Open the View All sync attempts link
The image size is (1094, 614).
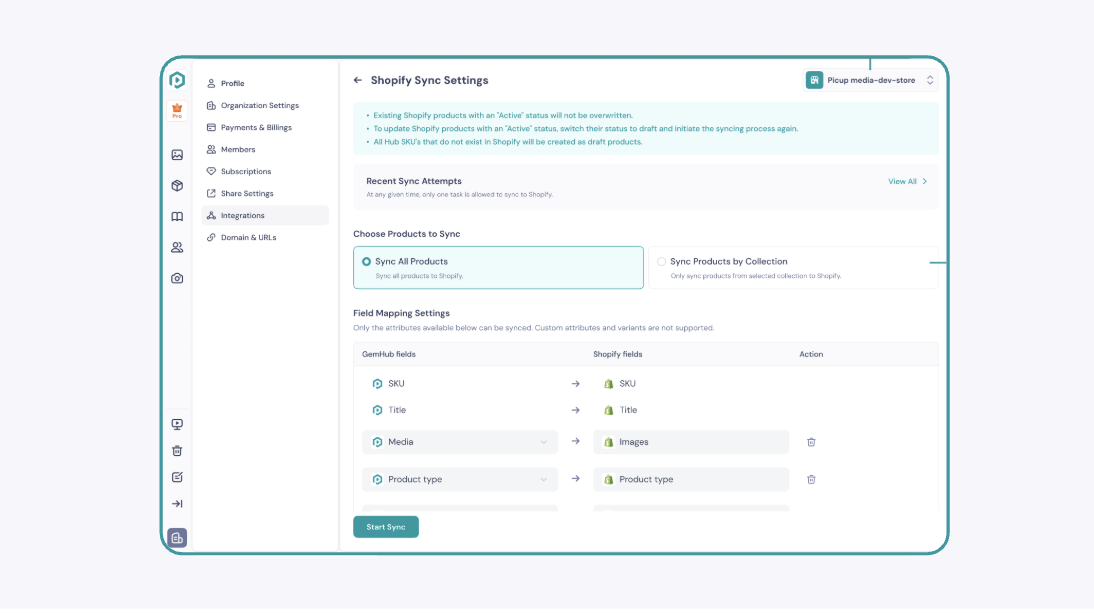coord(907,182)
